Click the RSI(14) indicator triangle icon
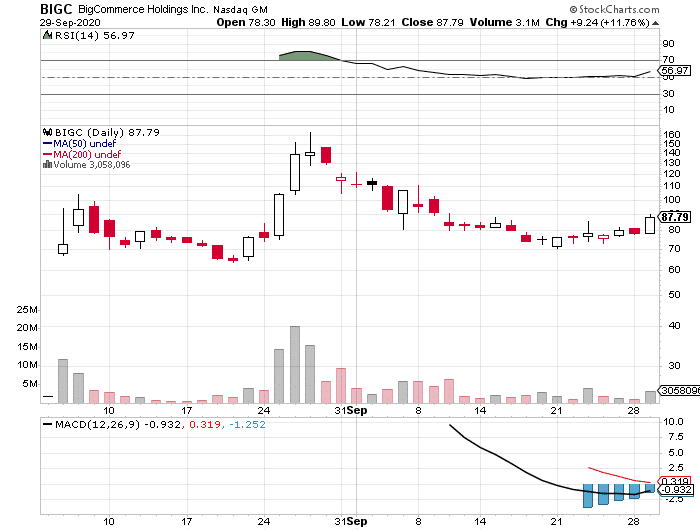This screenshot has width=700, height=530. [x=47, y=35]
